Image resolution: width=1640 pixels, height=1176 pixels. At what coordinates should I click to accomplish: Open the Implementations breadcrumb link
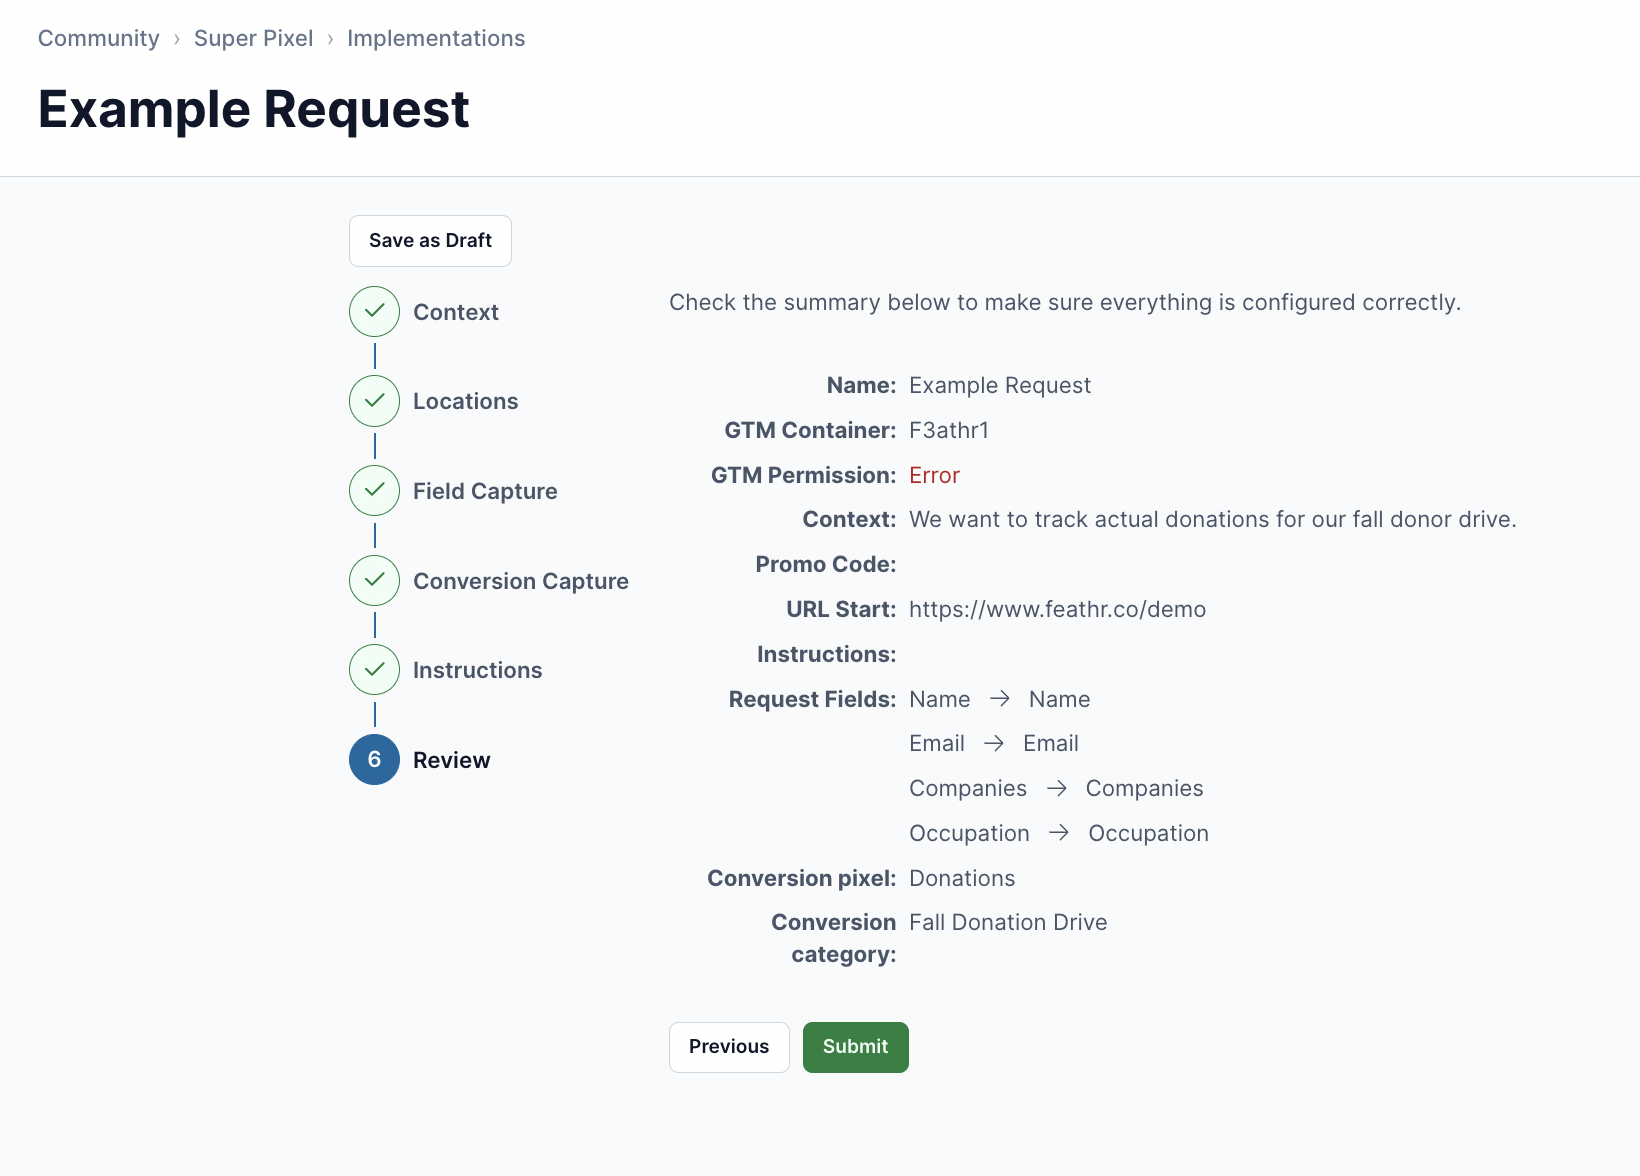(x=436, y=38)
